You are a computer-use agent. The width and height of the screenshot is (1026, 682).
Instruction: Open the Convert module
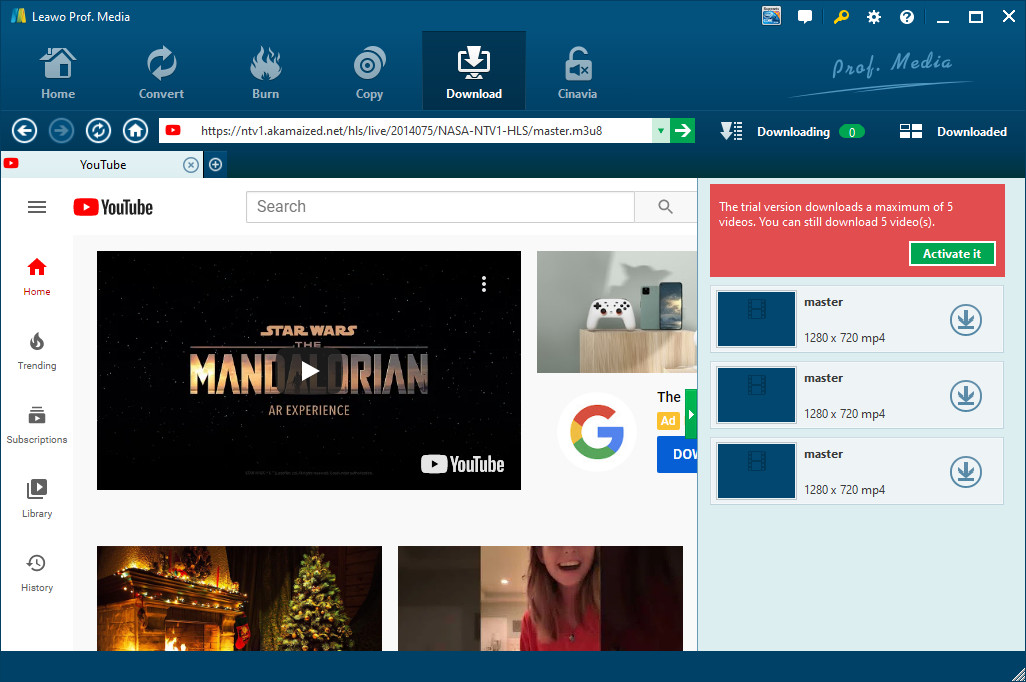click(161, 73)
